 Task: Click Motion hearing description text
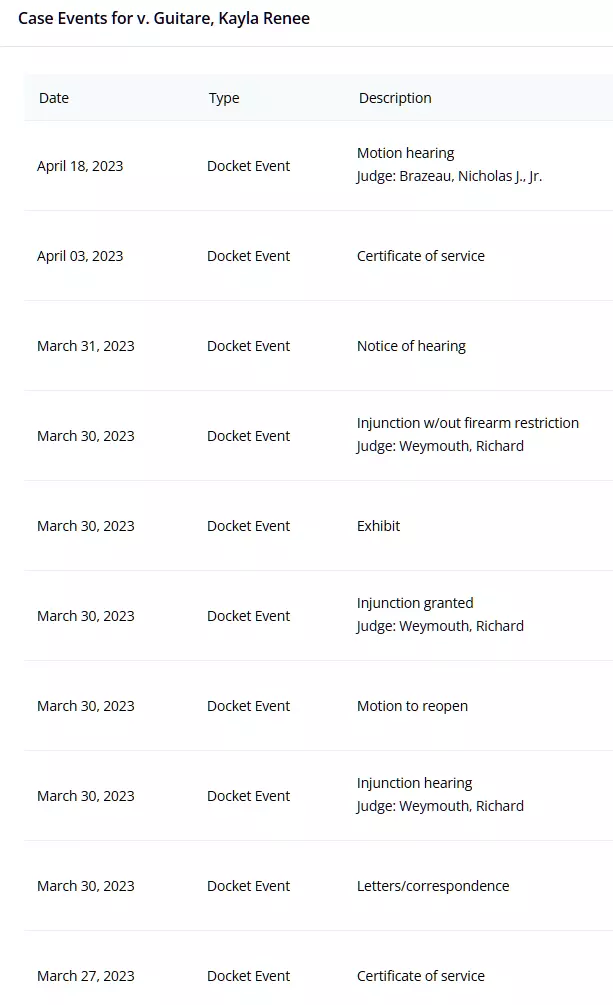click(405, 153)
